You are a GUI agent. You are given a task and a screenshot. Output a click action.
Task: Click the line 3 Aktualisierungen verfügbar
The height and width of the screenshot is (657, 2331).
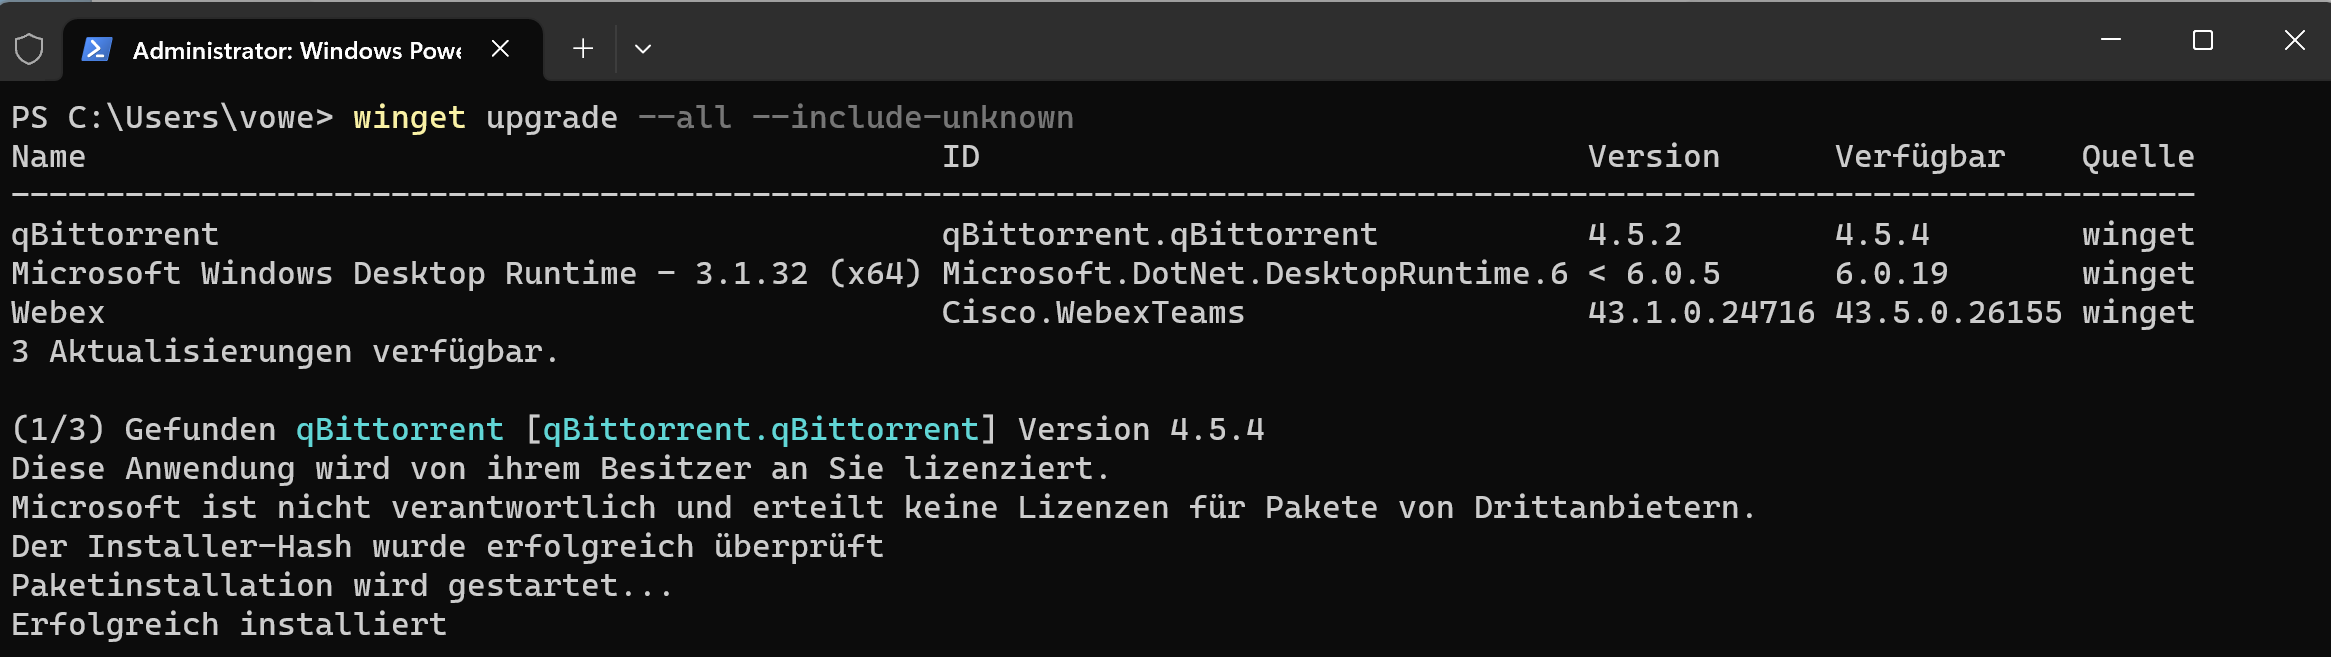click(283, 350)
